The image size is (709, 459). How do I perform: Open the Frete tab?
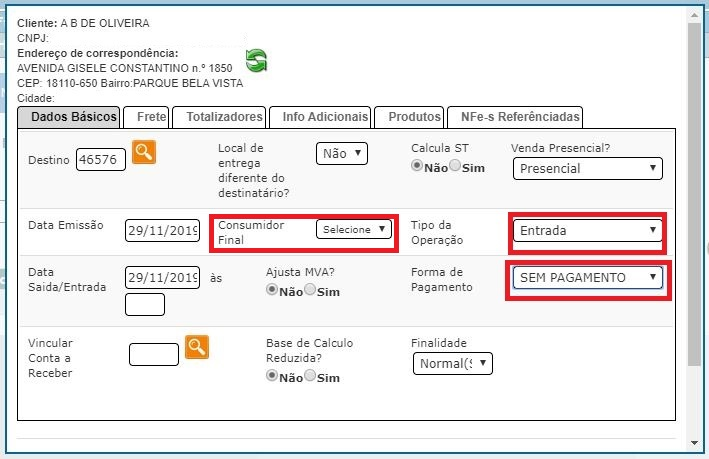(x=146, y=117)
